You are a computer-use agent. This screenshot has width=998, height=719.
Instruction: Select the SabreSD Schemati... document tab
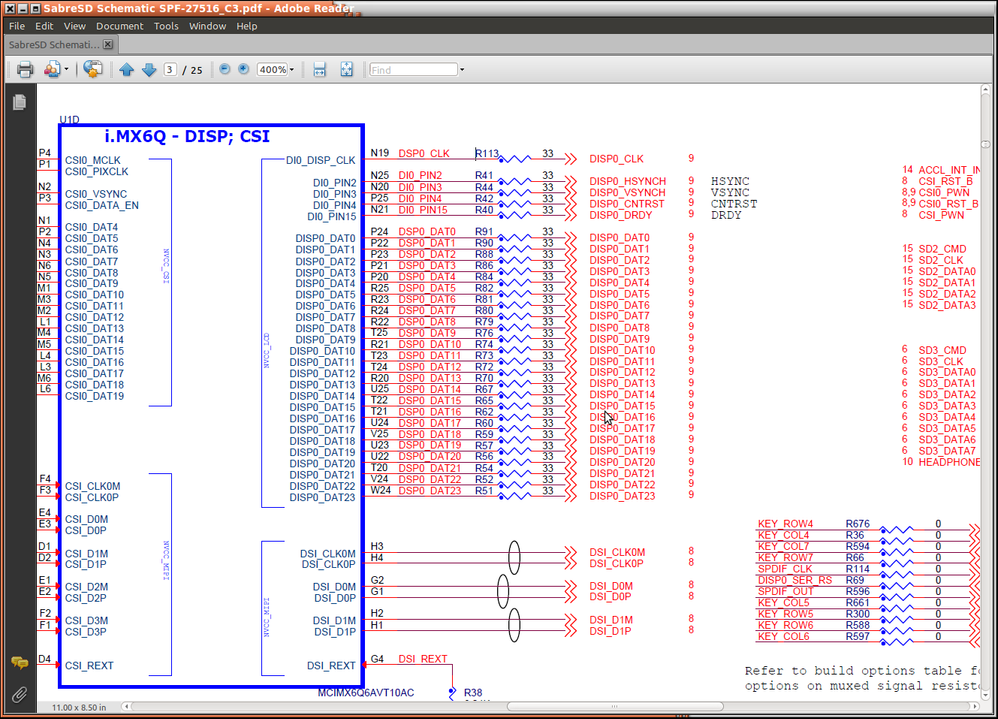54,45
